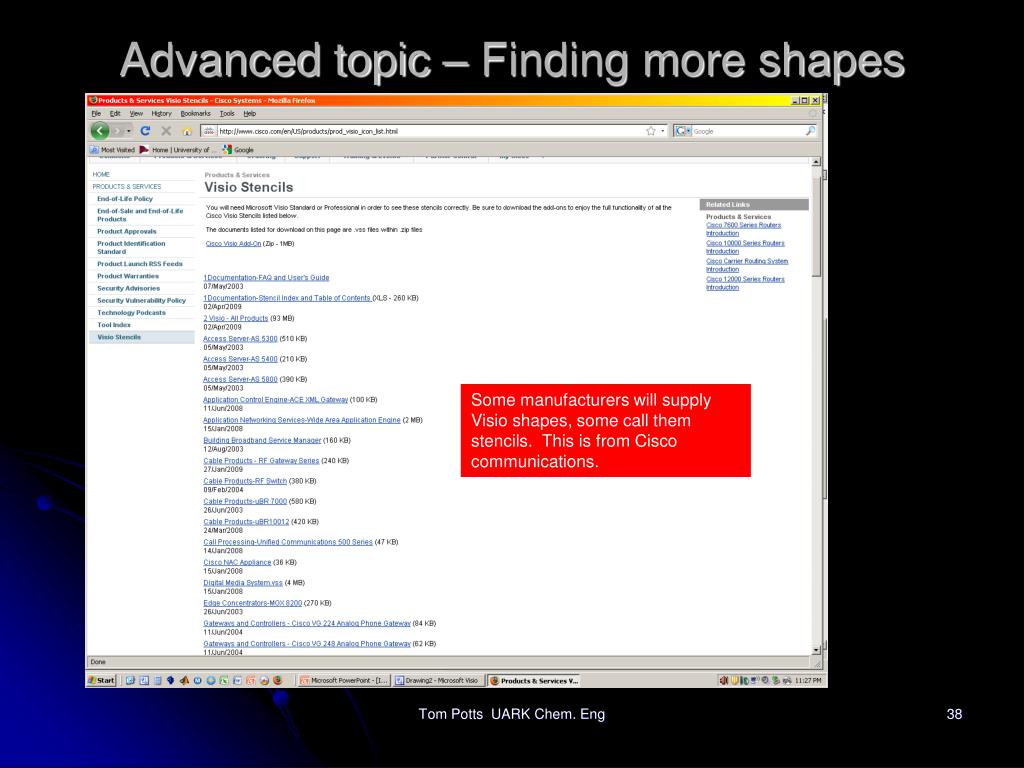Image resolution: width=1024 pixels, height=768 pixels.
Task: Open the Bookmarks menu
Action: [x=196, y=113]
